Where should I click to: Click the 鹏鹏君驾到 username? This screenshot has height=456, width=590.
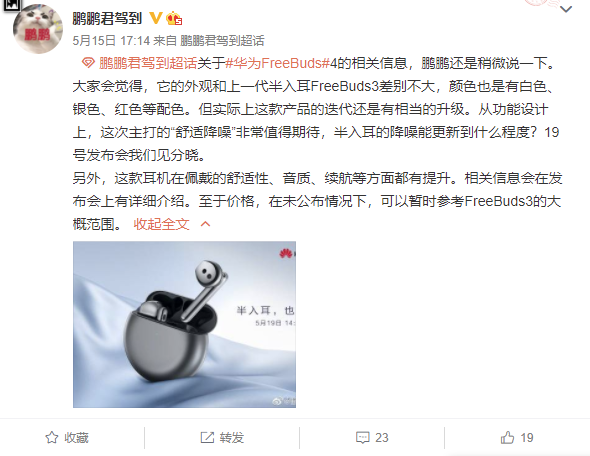point(107,18)
